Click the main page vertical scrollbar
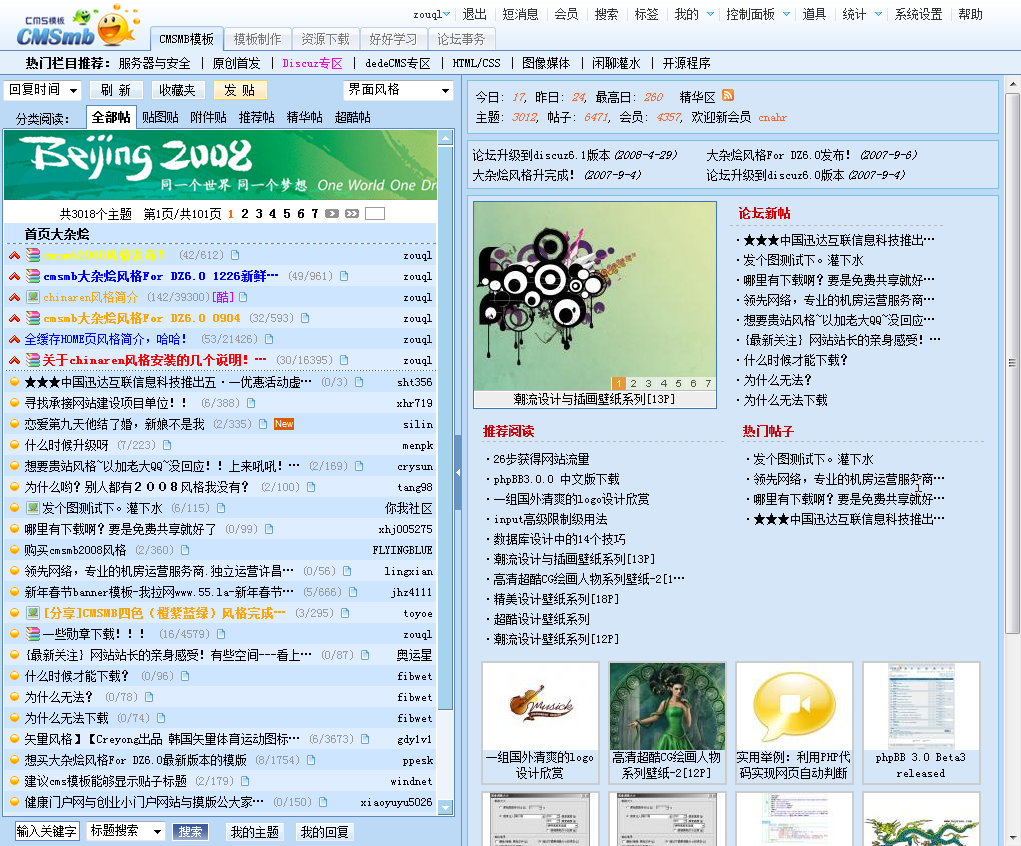1021x846 pixels. coord(1012,363)
